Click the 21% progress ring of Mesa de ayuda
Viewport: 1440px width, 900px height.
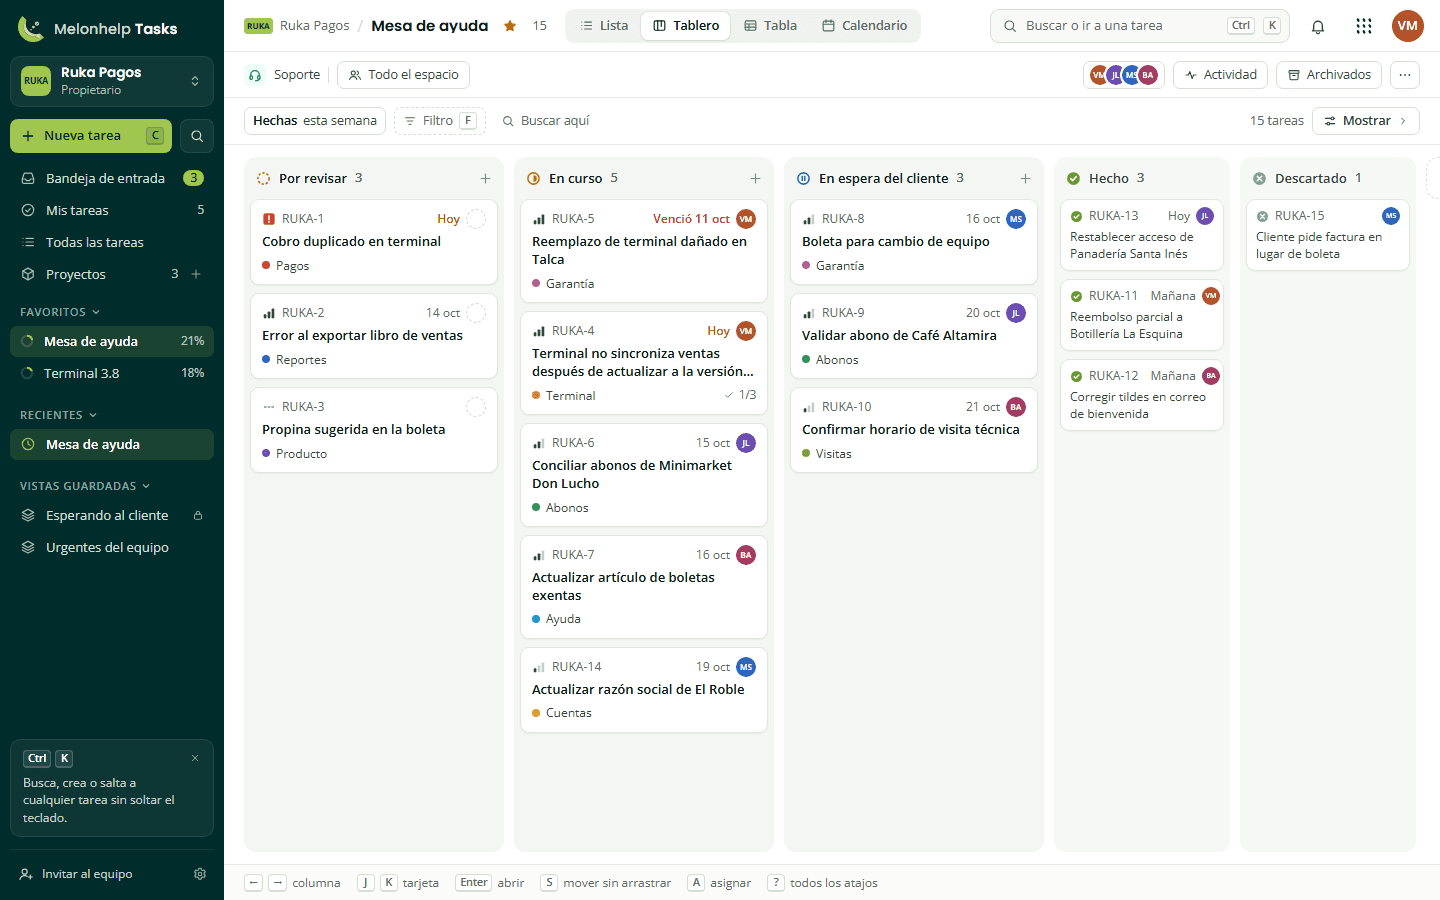(27, 342)
